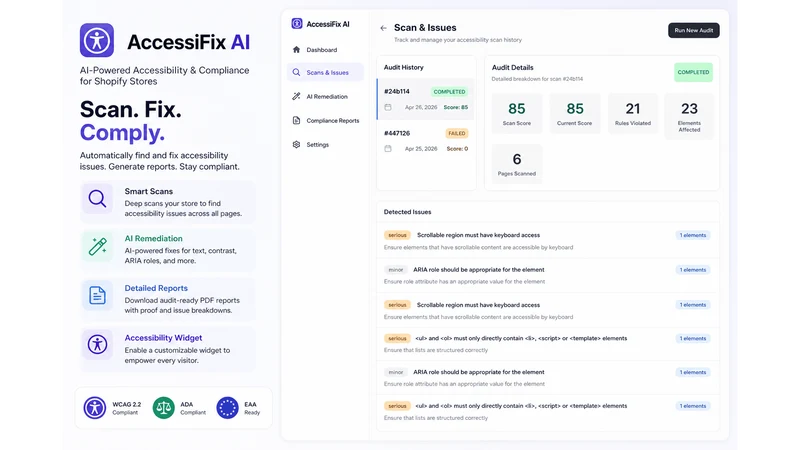Screen dimensions: 800x450
Task: Click the AI Remediation wand icon in sidebar
Action: tap(296, 96)
